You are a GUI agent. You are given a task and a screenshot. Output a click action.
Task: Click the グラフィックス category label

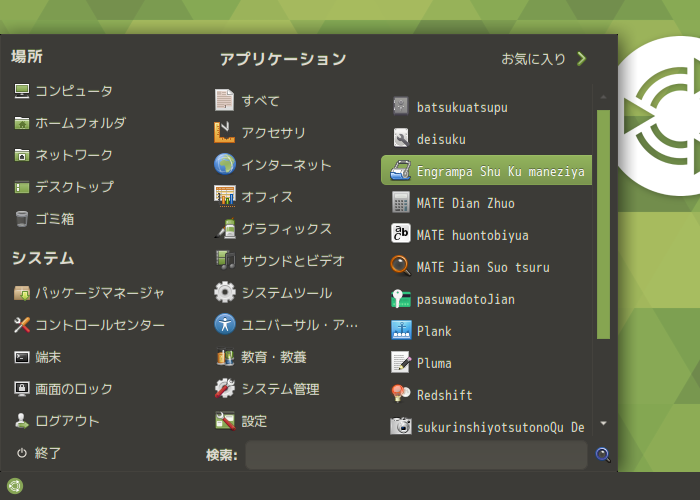click(x=287, y=229)
